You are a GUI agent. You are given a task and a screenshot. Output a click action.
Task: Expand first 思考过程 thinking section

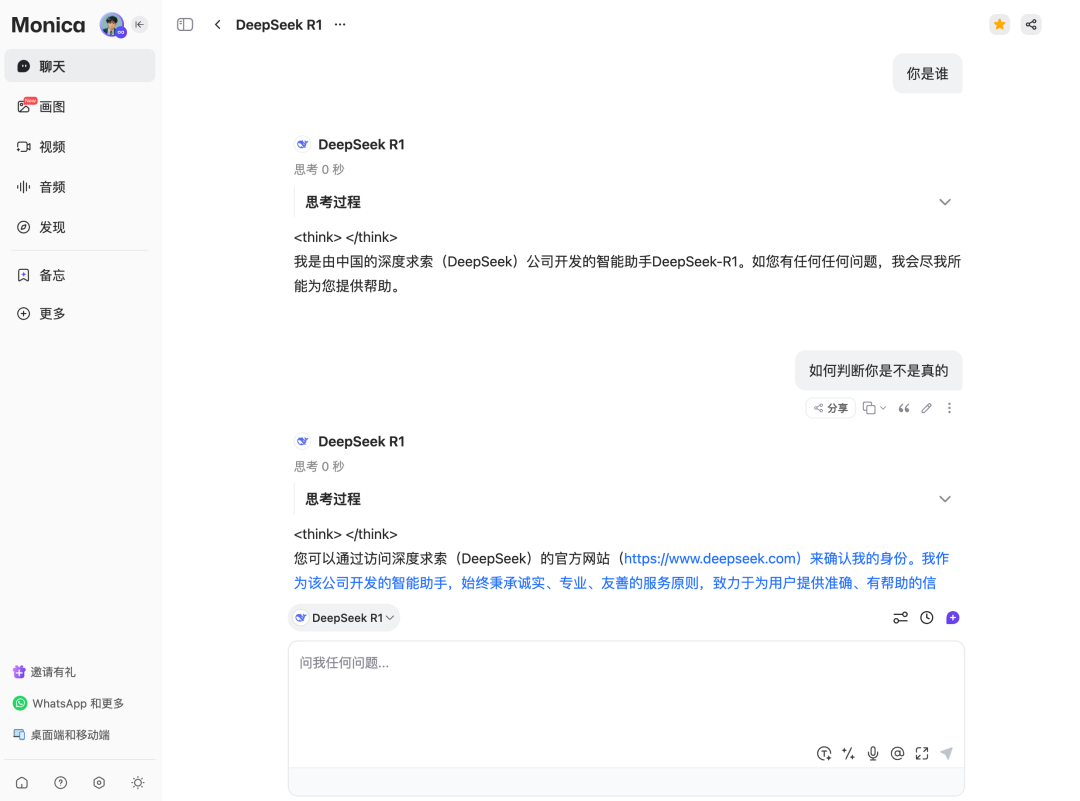(945, 202)
